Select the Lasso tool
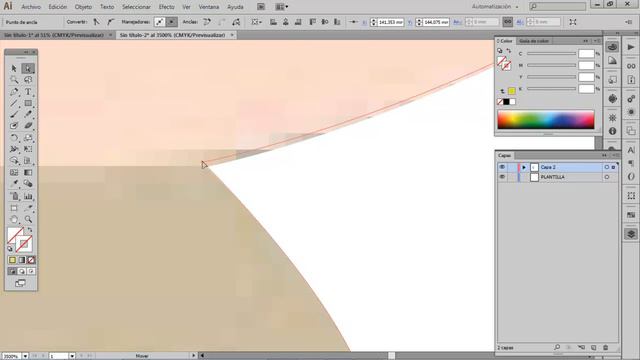Image resolution: width=640 pixels, height=360 pixels. tap(28, 80)
